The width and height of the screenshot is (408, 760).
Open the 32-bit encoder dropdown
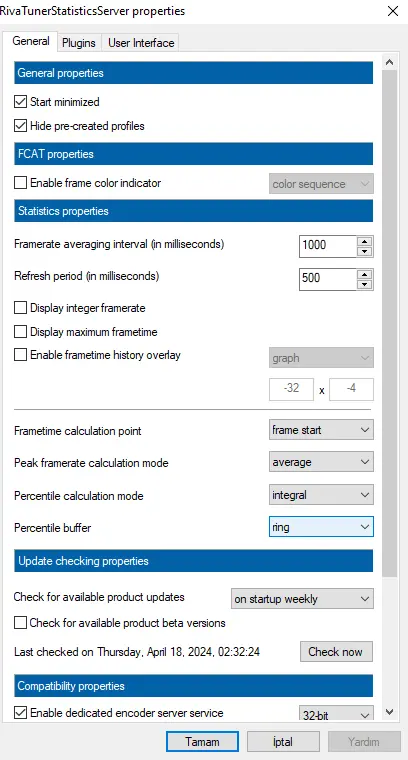tap(336, 713)
